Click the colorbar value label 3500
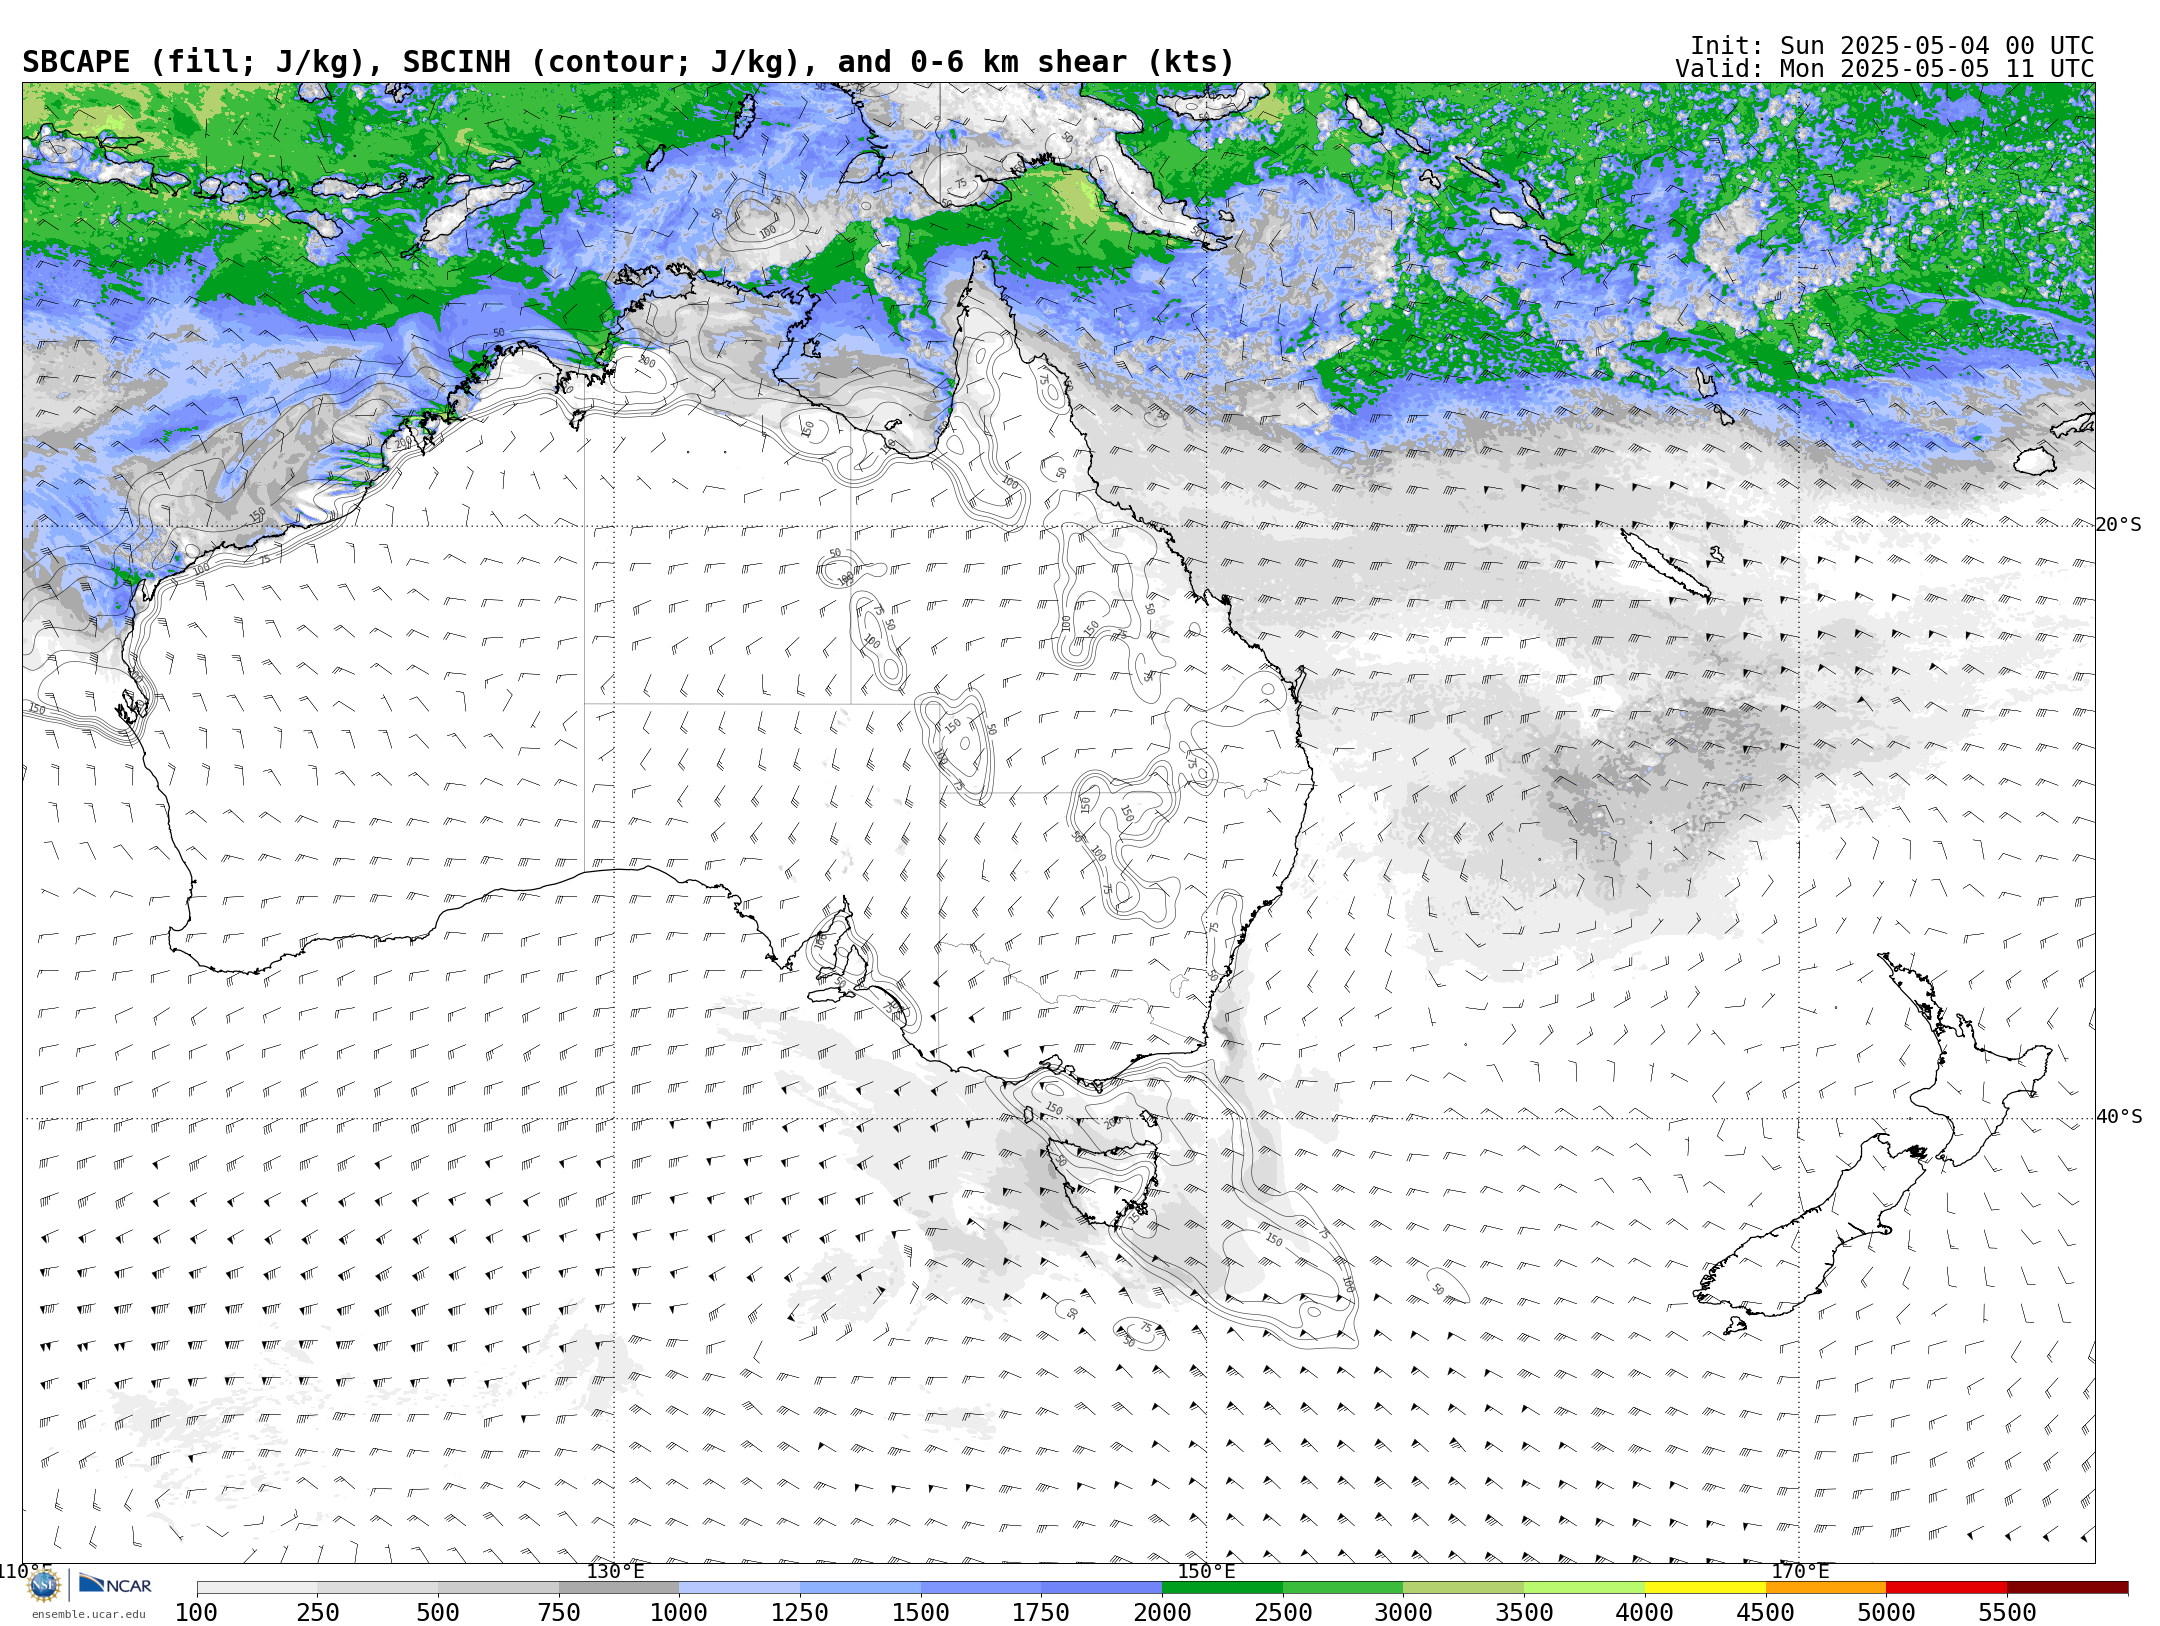Image resolution: width=2160 pixels, height=1626 pixels. coord(1524,1613)
